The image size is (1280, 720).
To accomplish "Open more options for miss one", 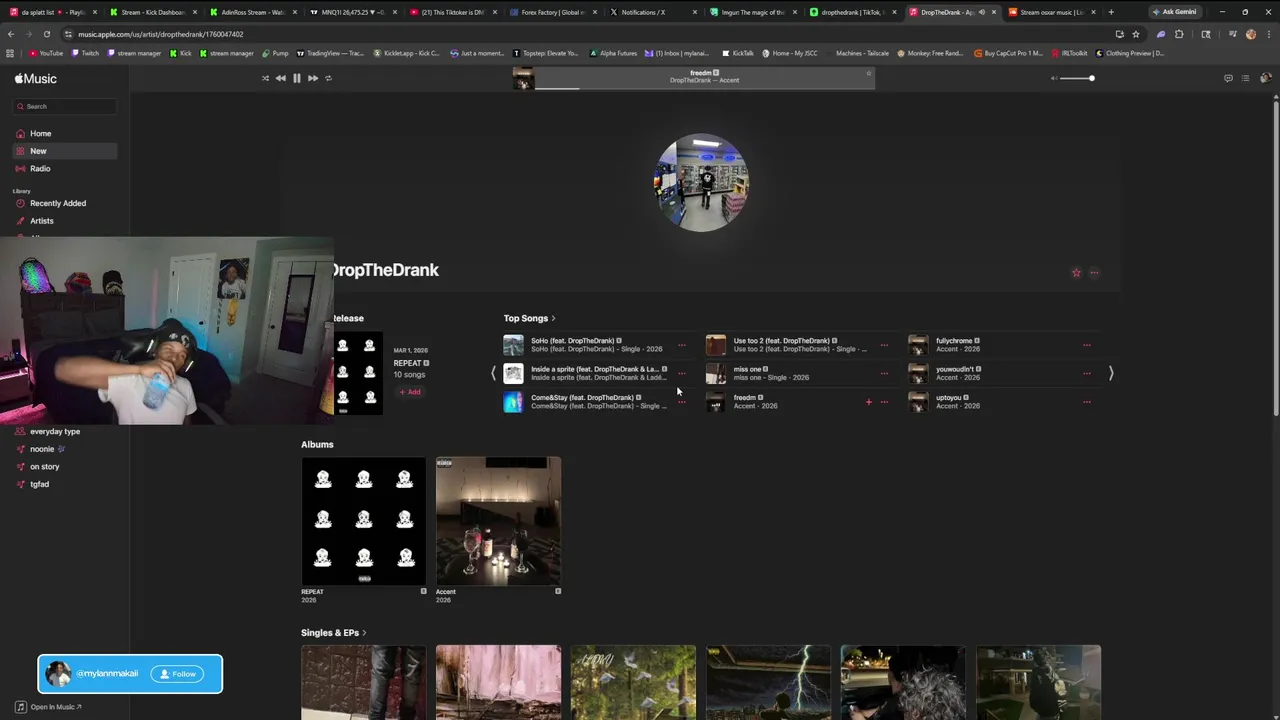I will tap(884, 374).
